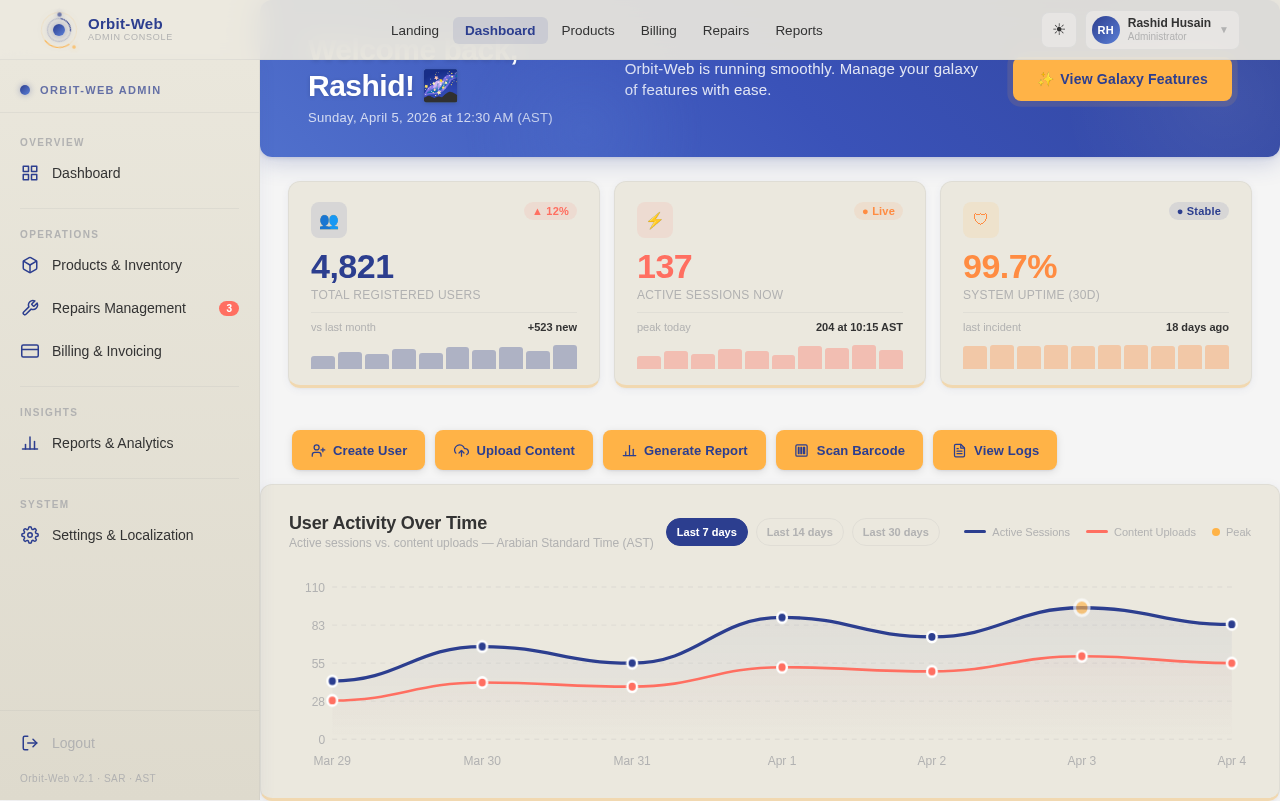Open the Landing nav item
The image size is (1280, 801).
[x=415, y=30]
